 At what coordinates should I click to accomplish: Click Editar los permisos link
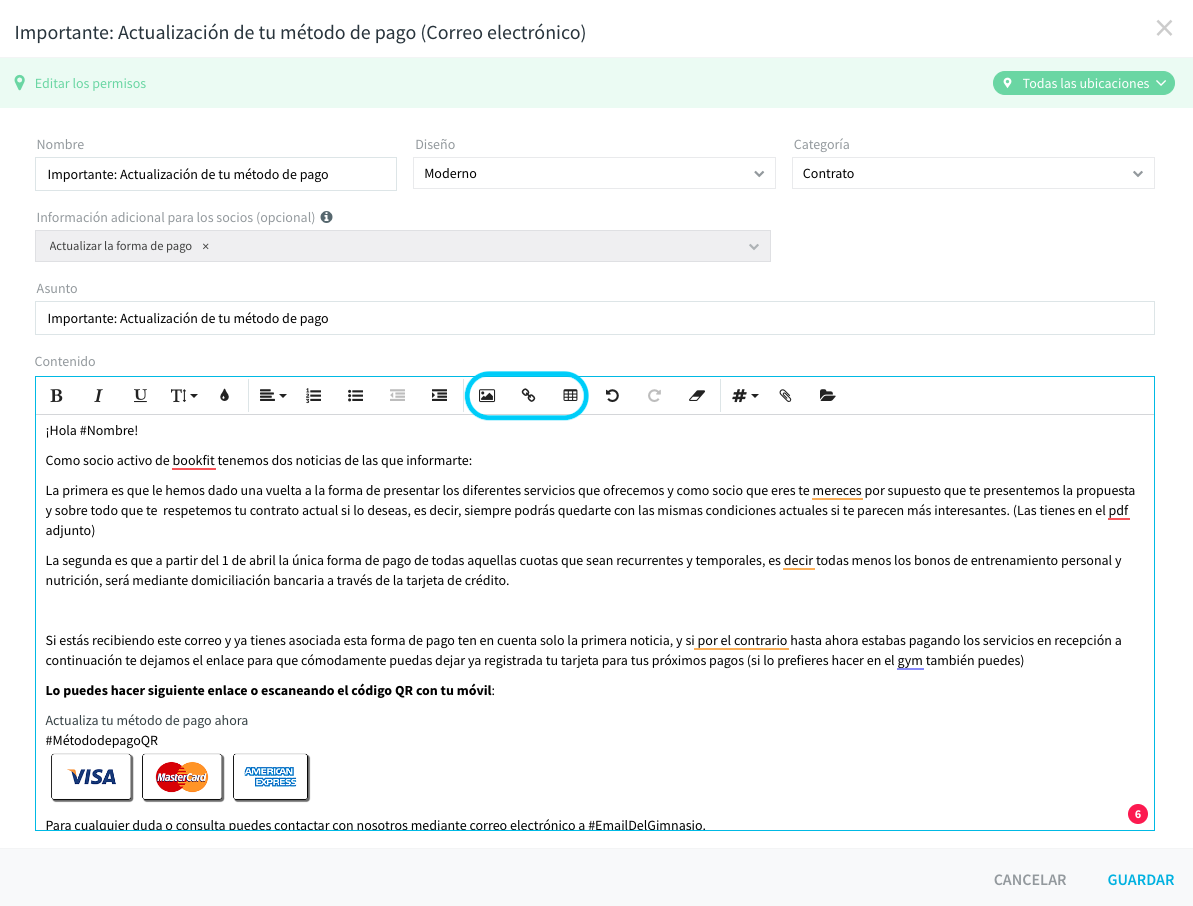point(91,84)
